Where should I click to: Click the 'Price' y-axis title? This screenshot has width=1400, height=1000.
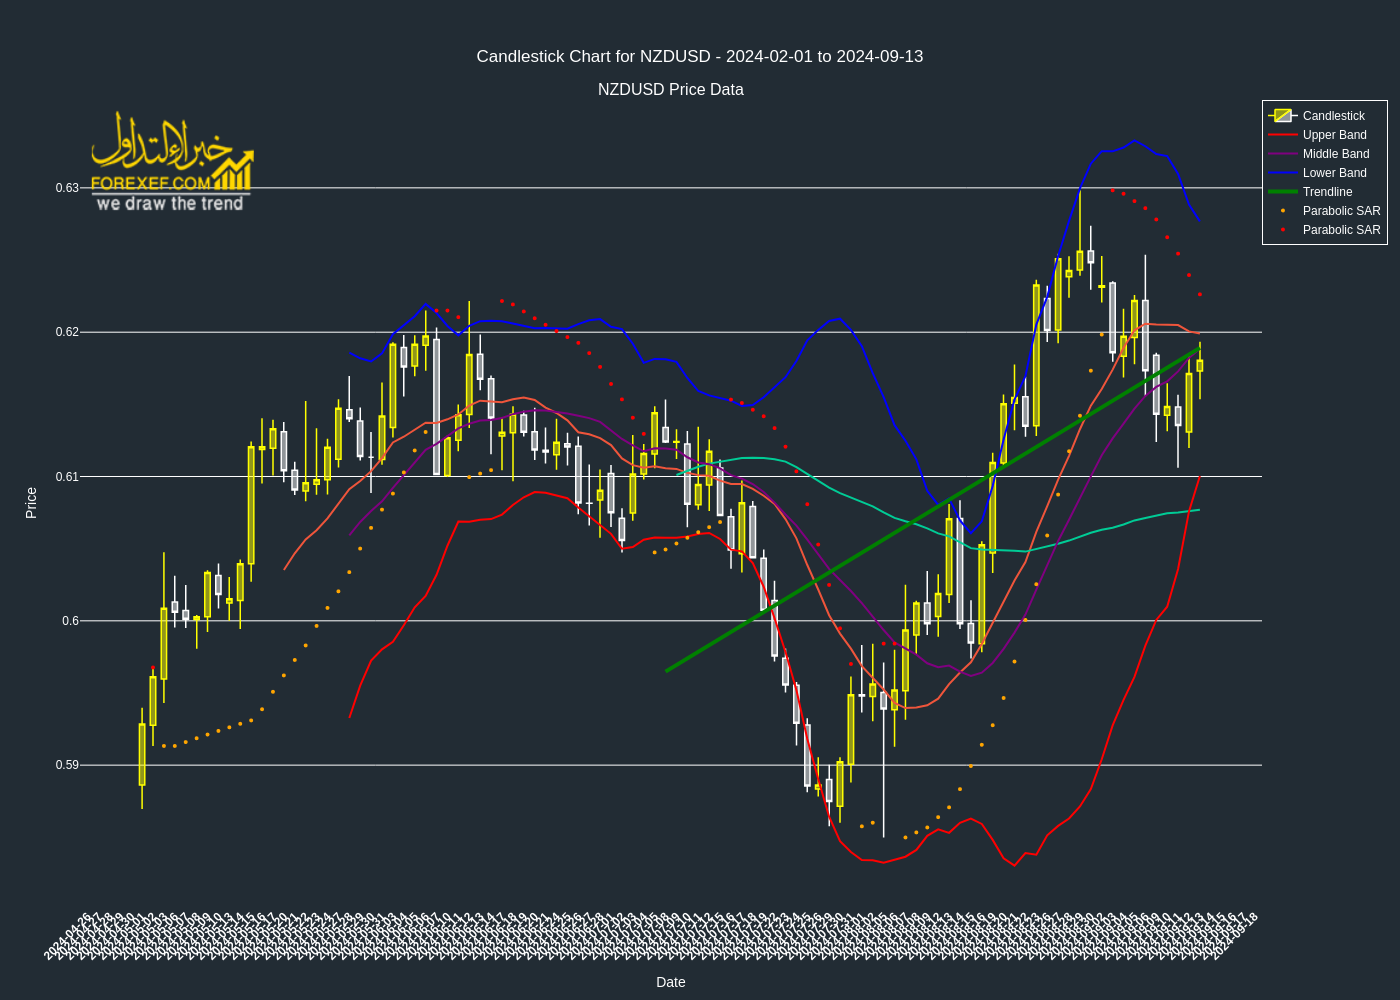tap(31, 502)
